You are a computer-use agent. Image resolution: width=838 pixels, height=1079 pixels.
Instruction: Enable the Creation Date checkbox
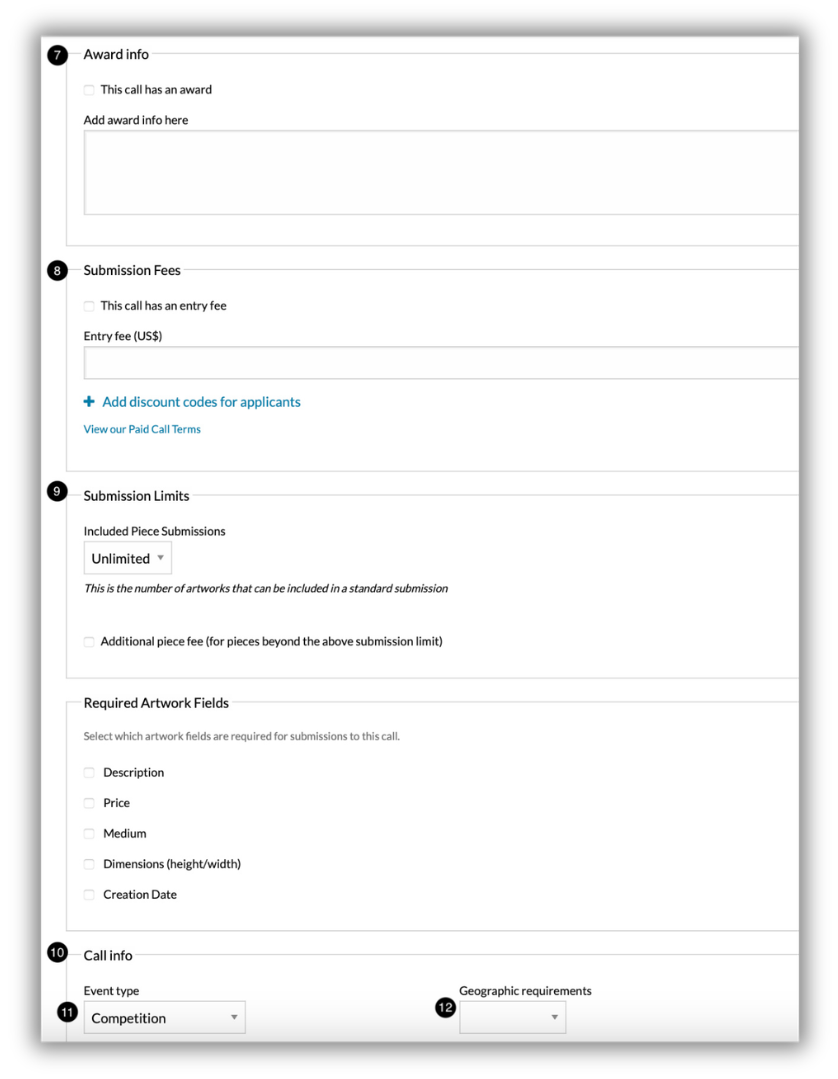pos(89,895)
